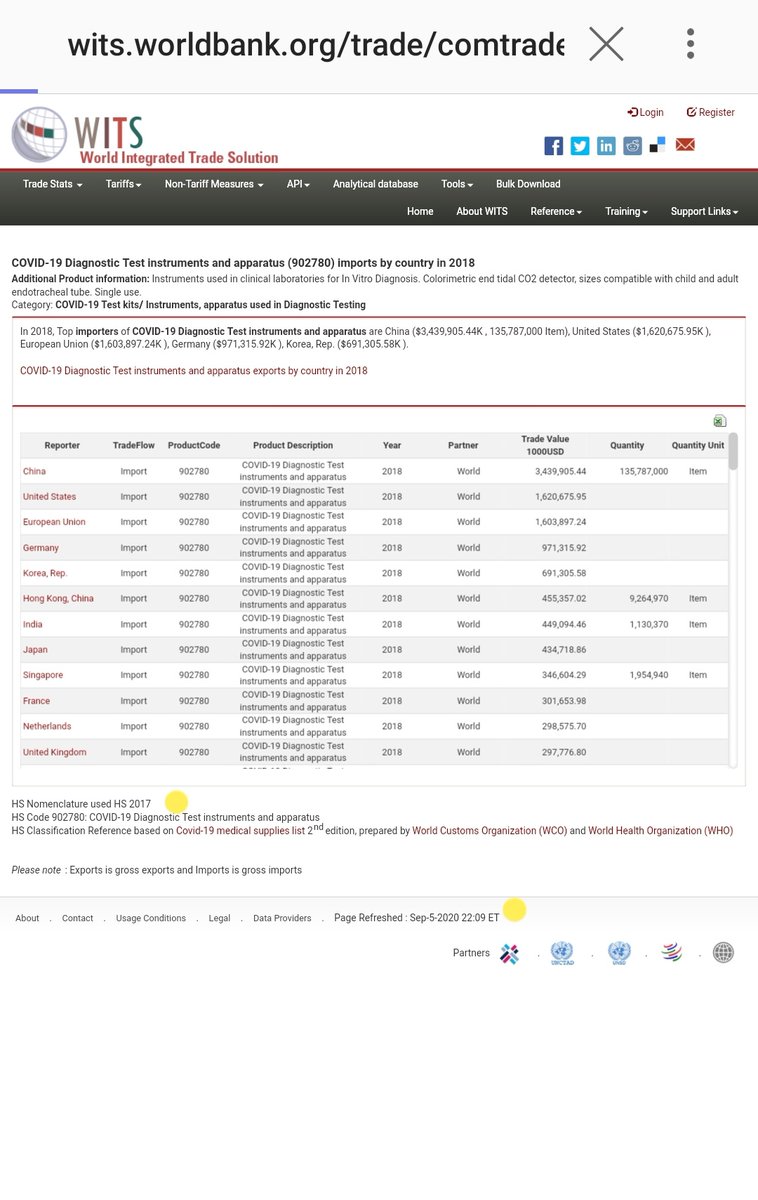This screenshot has height=1200, width=758.
Task: Open European Union reporter link
Action: click(x=54, y=522)
